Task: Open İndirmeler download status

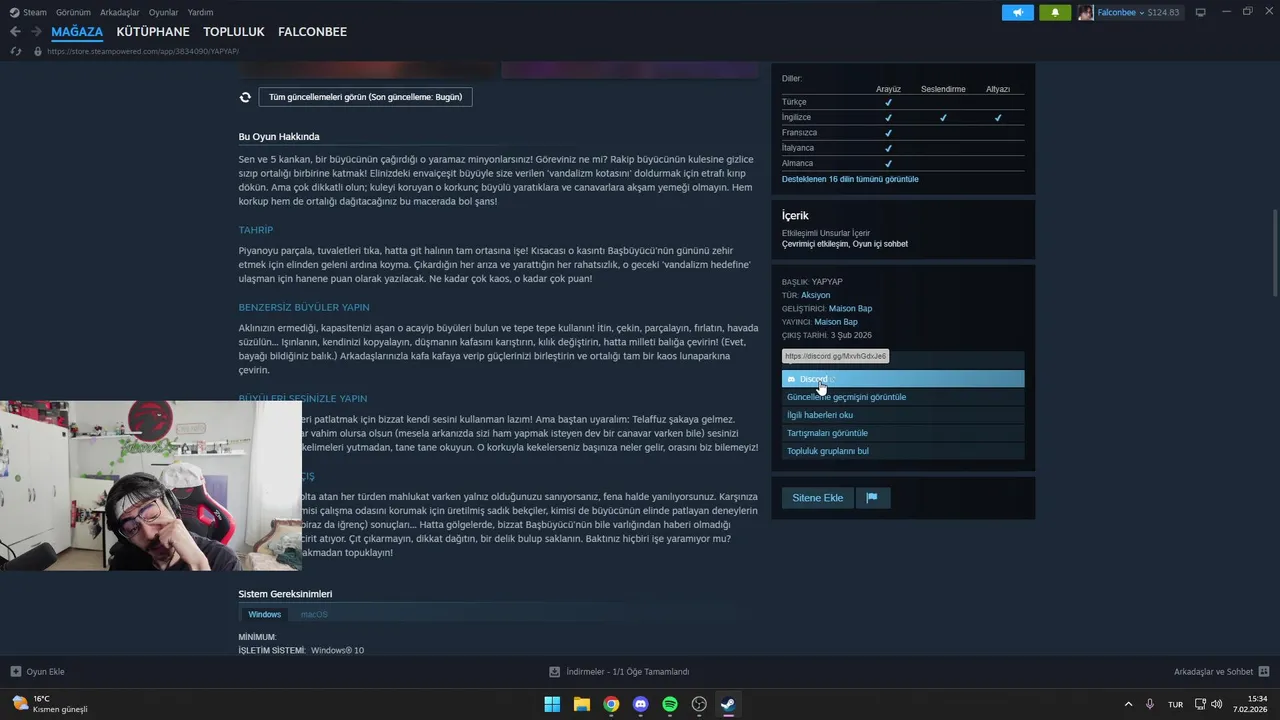Action: click(619, 671)
